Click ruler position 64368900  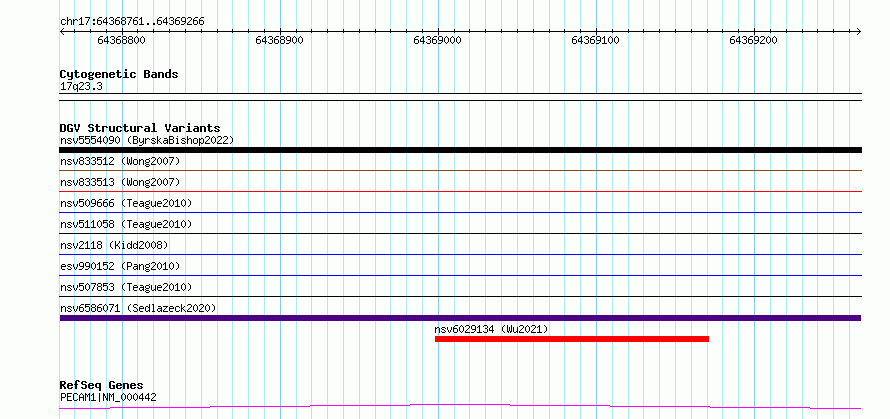point(279,40)
